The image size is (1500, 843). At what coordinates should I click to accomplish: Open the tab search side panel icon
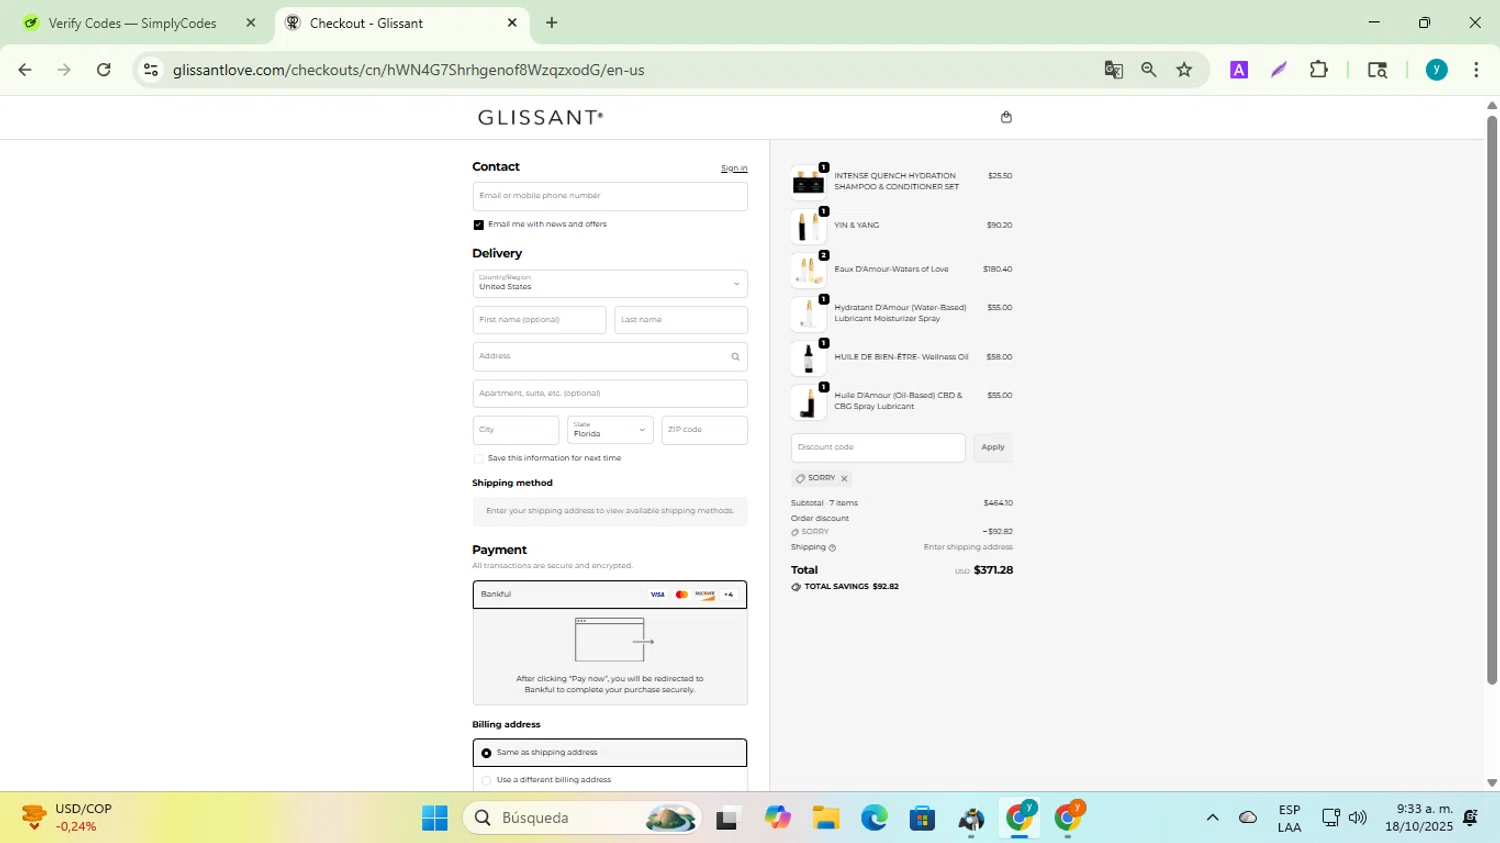1377,69
